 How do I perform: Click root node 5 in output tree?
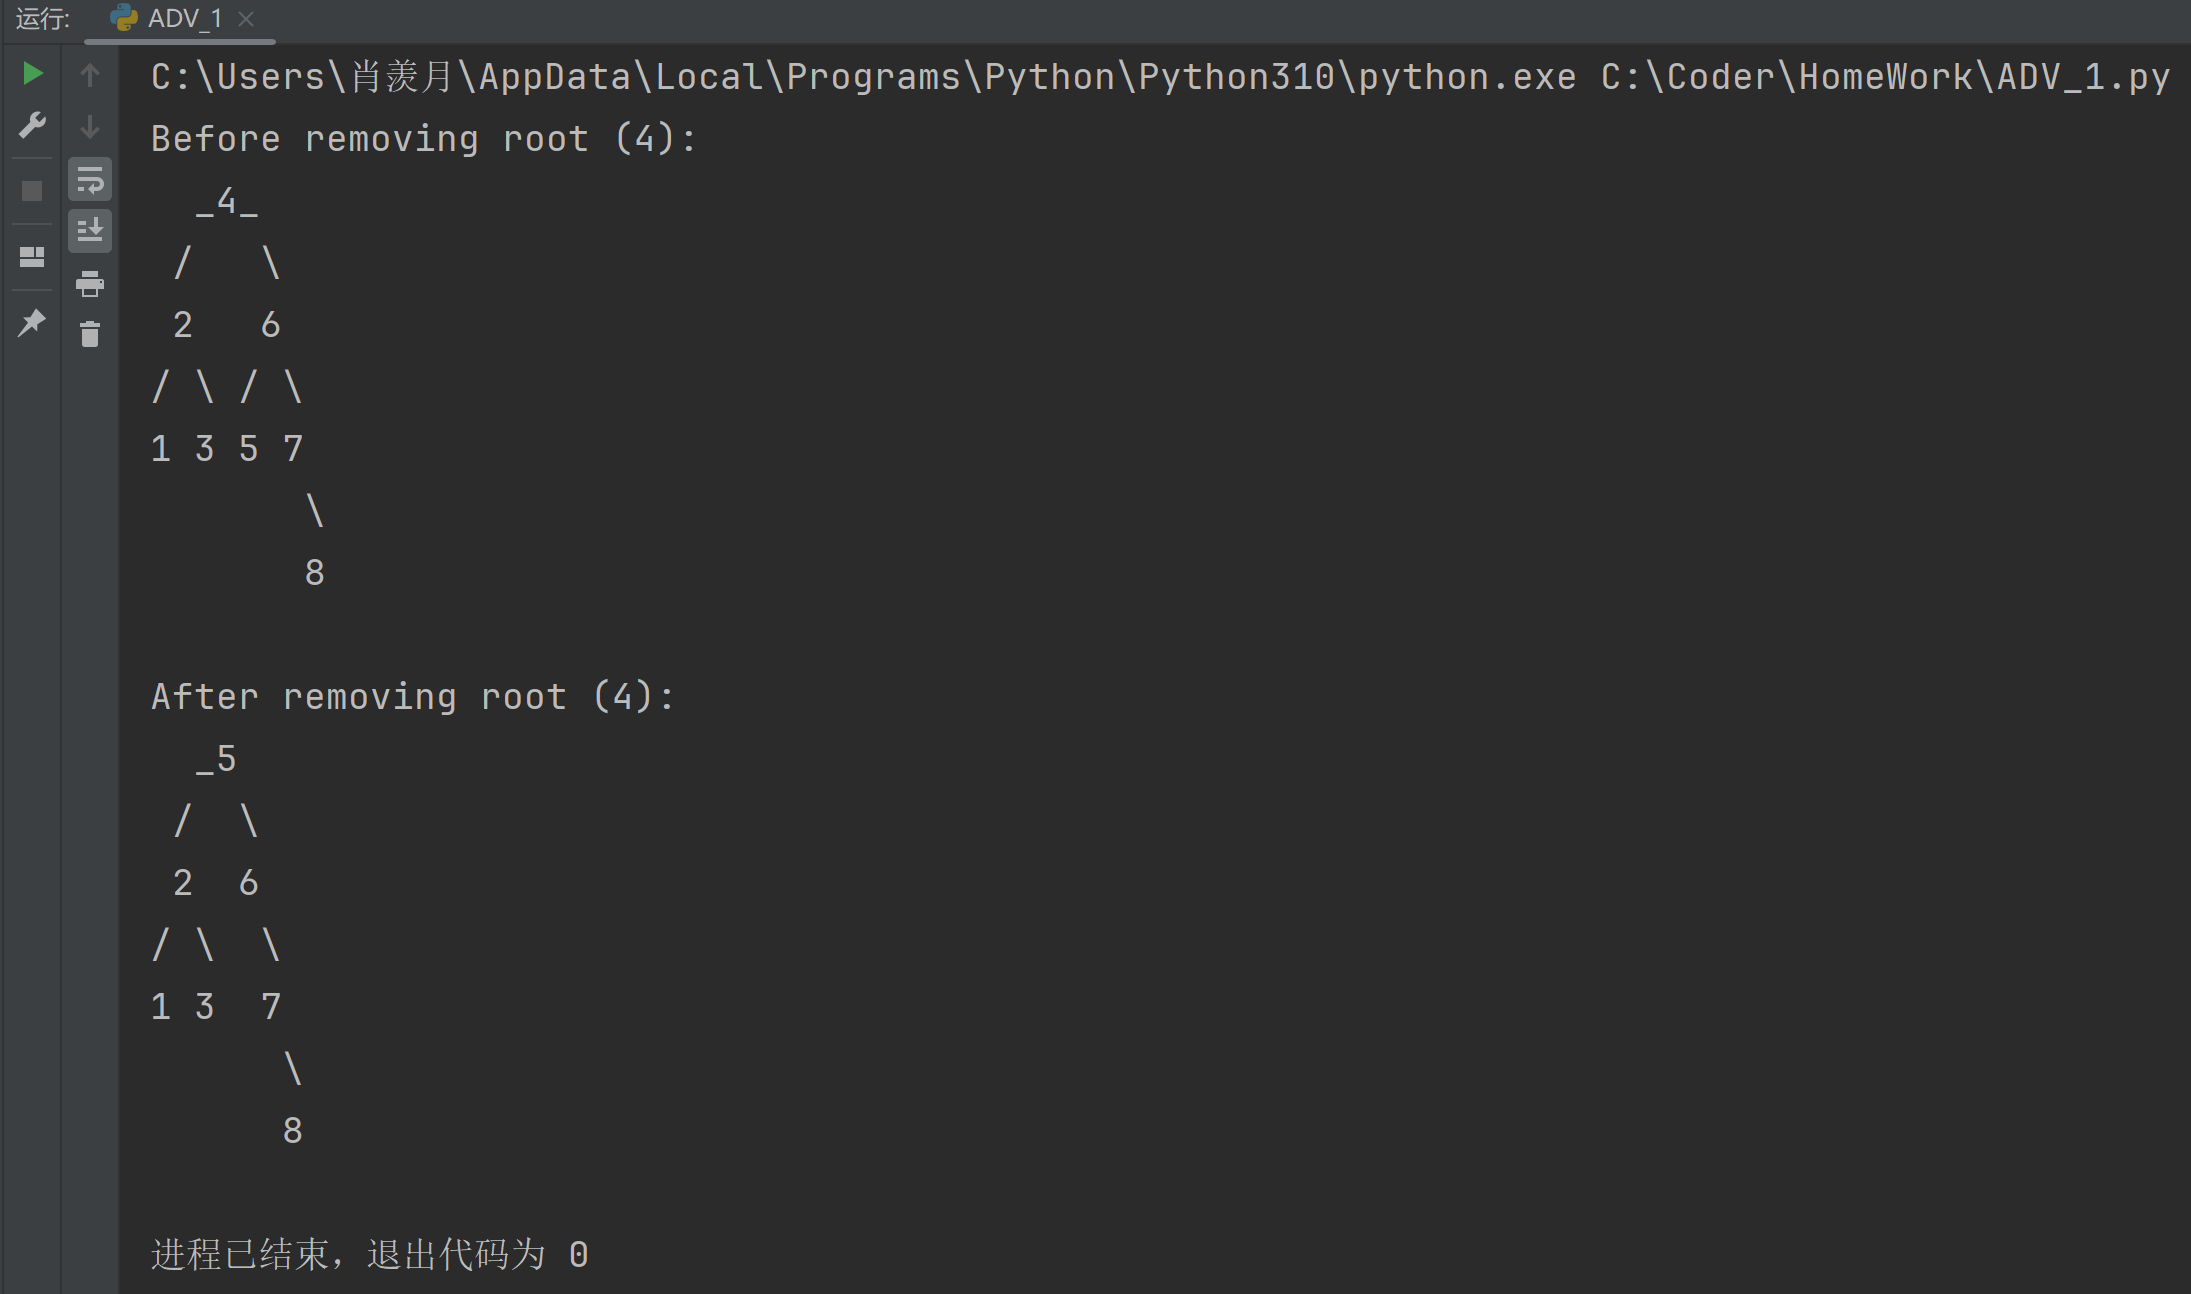point(227,759)
